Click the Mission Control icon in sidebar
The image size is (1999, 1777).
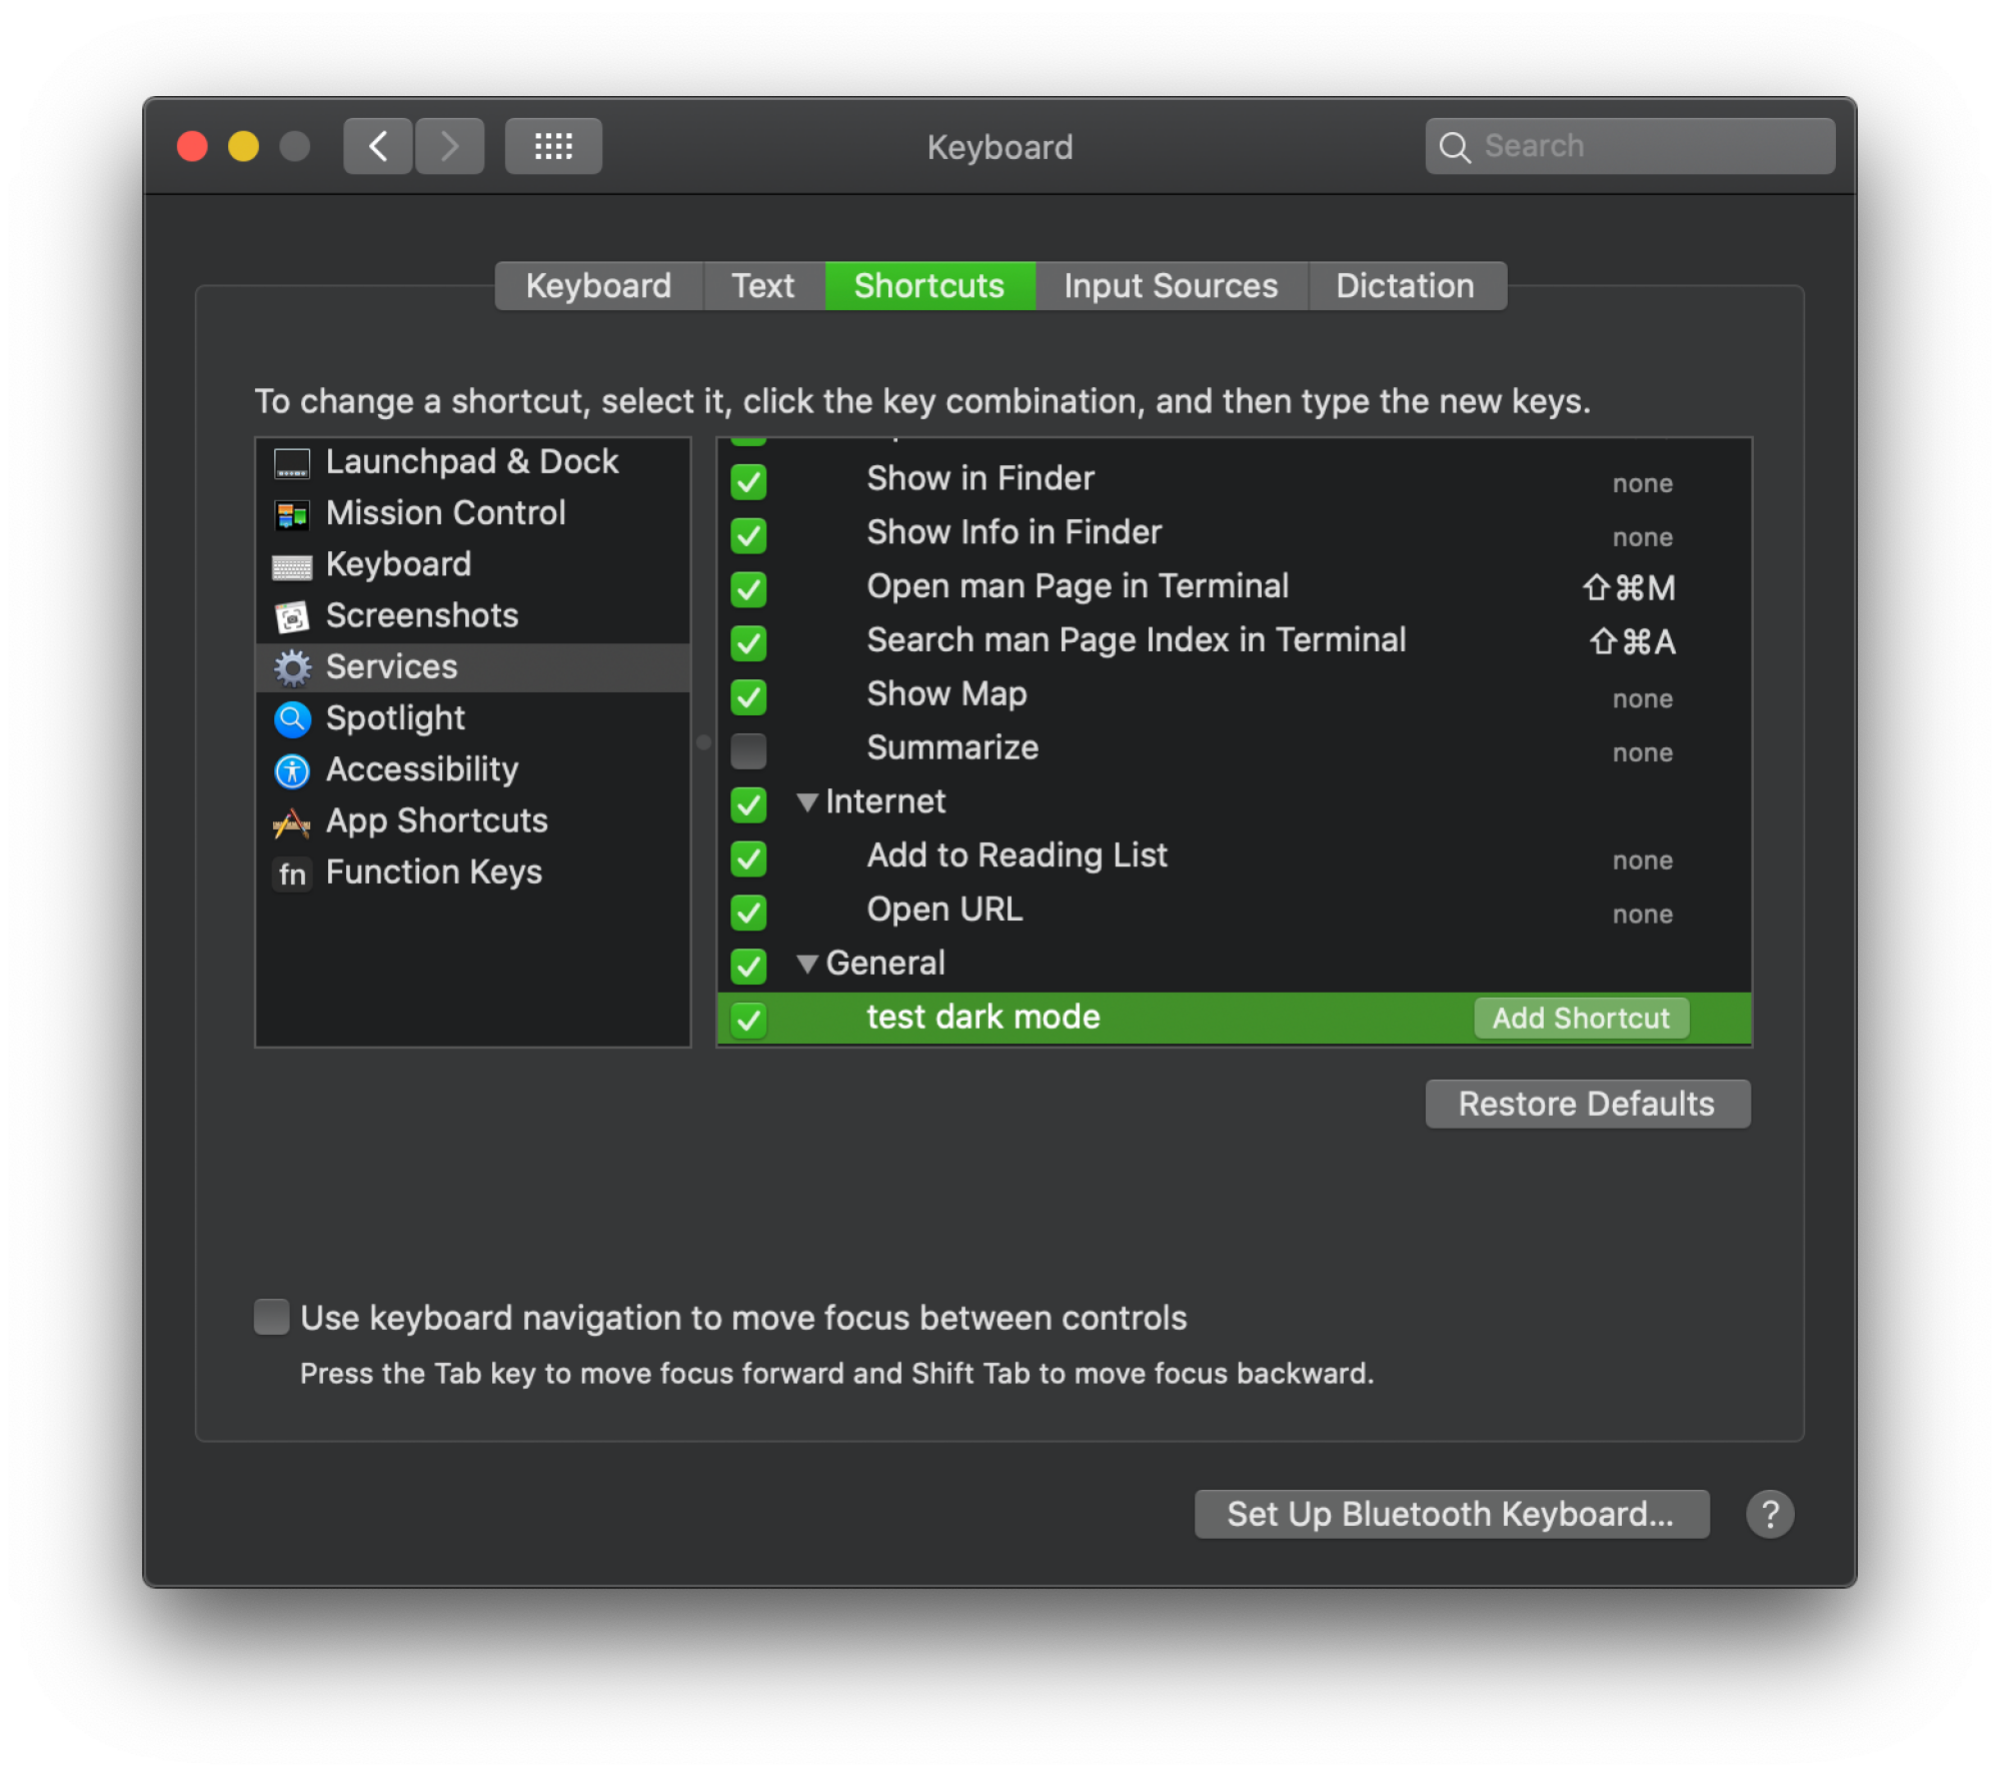(x=292, y=514)
